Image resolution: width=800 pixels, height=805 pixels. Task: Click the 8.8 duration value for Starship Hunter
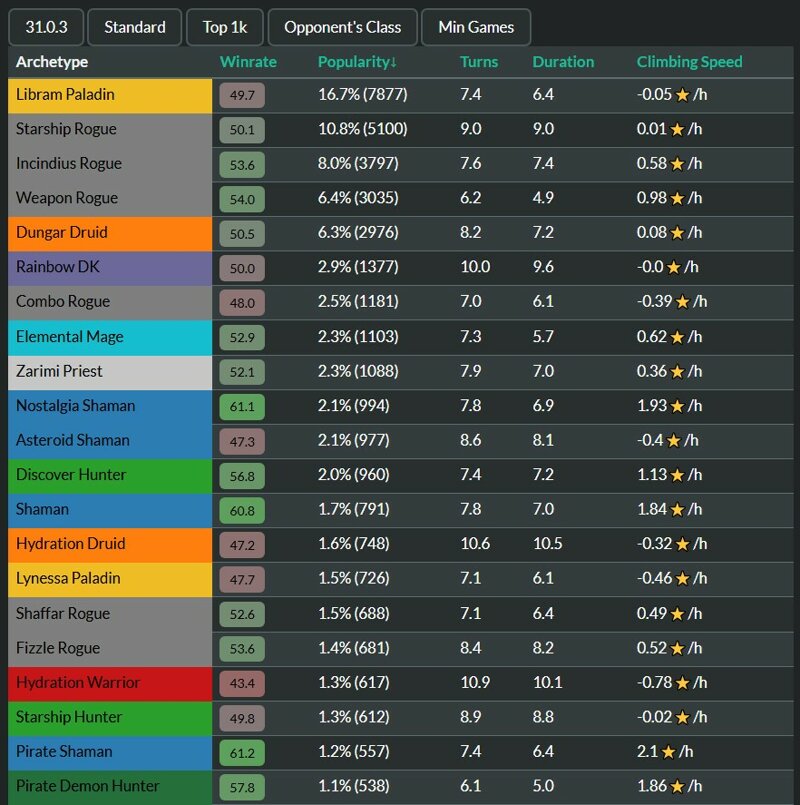pyautogui.click(x=543, y=717)
